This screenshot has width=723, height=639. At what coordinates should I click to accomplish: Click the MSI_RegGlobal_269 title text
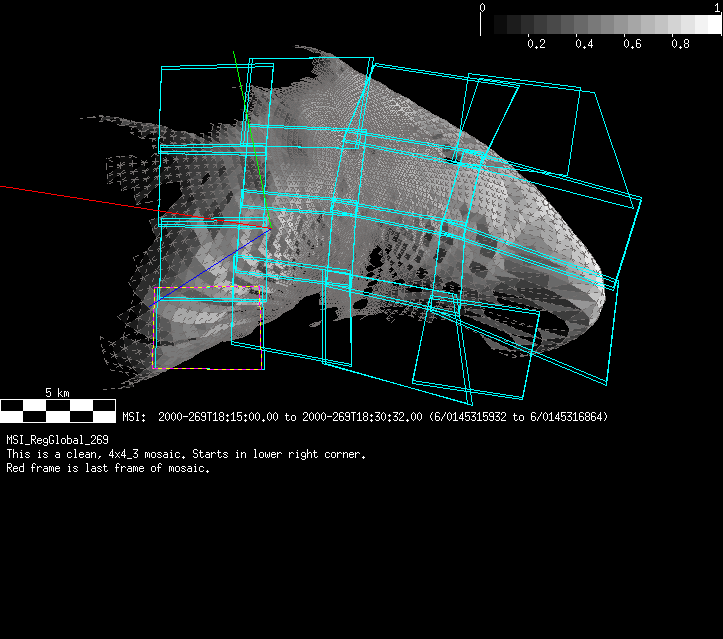click(x=57, y=439)
